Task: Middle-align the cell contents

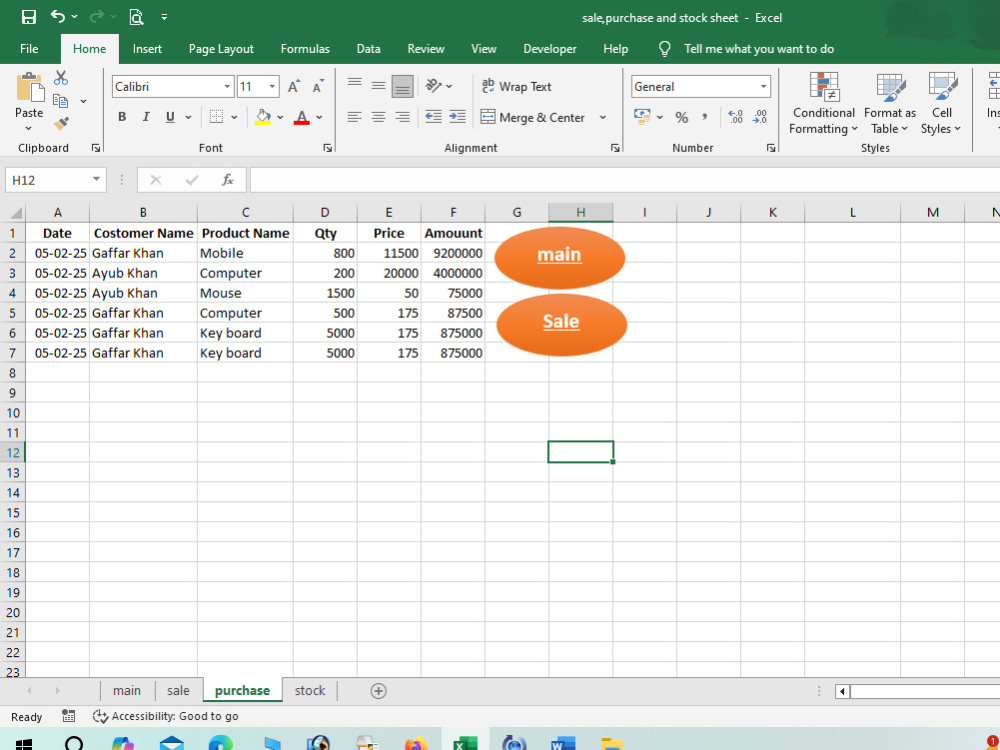Action: 378,85
